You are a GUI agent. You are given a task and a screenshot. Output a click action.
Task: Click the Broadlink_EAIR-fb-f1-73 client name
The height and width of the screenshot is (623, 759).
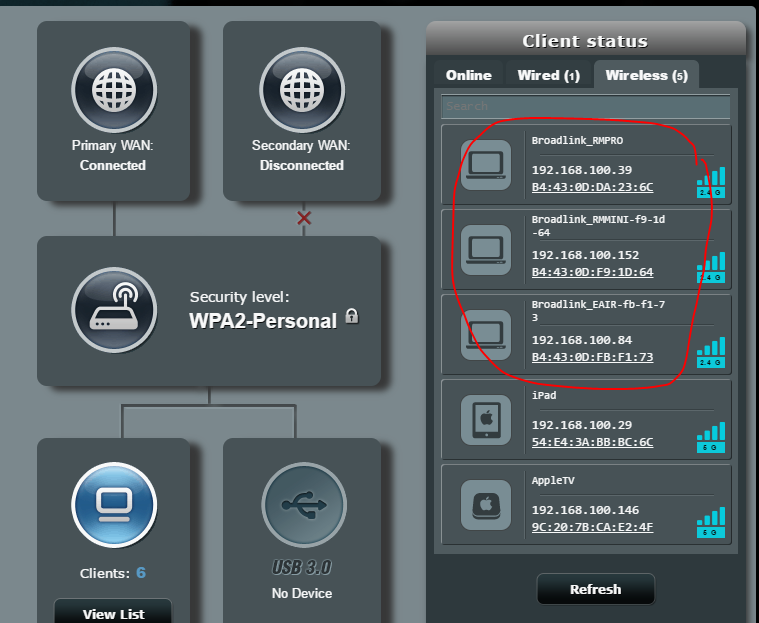(598, 311)
